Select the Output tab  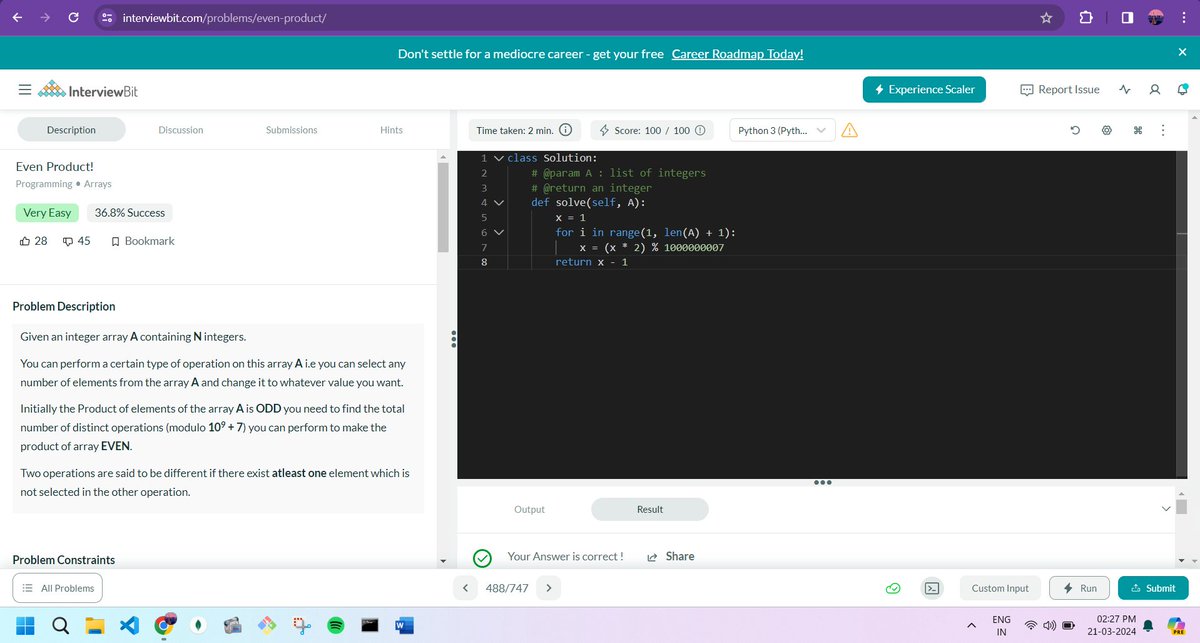click(529, 510)
